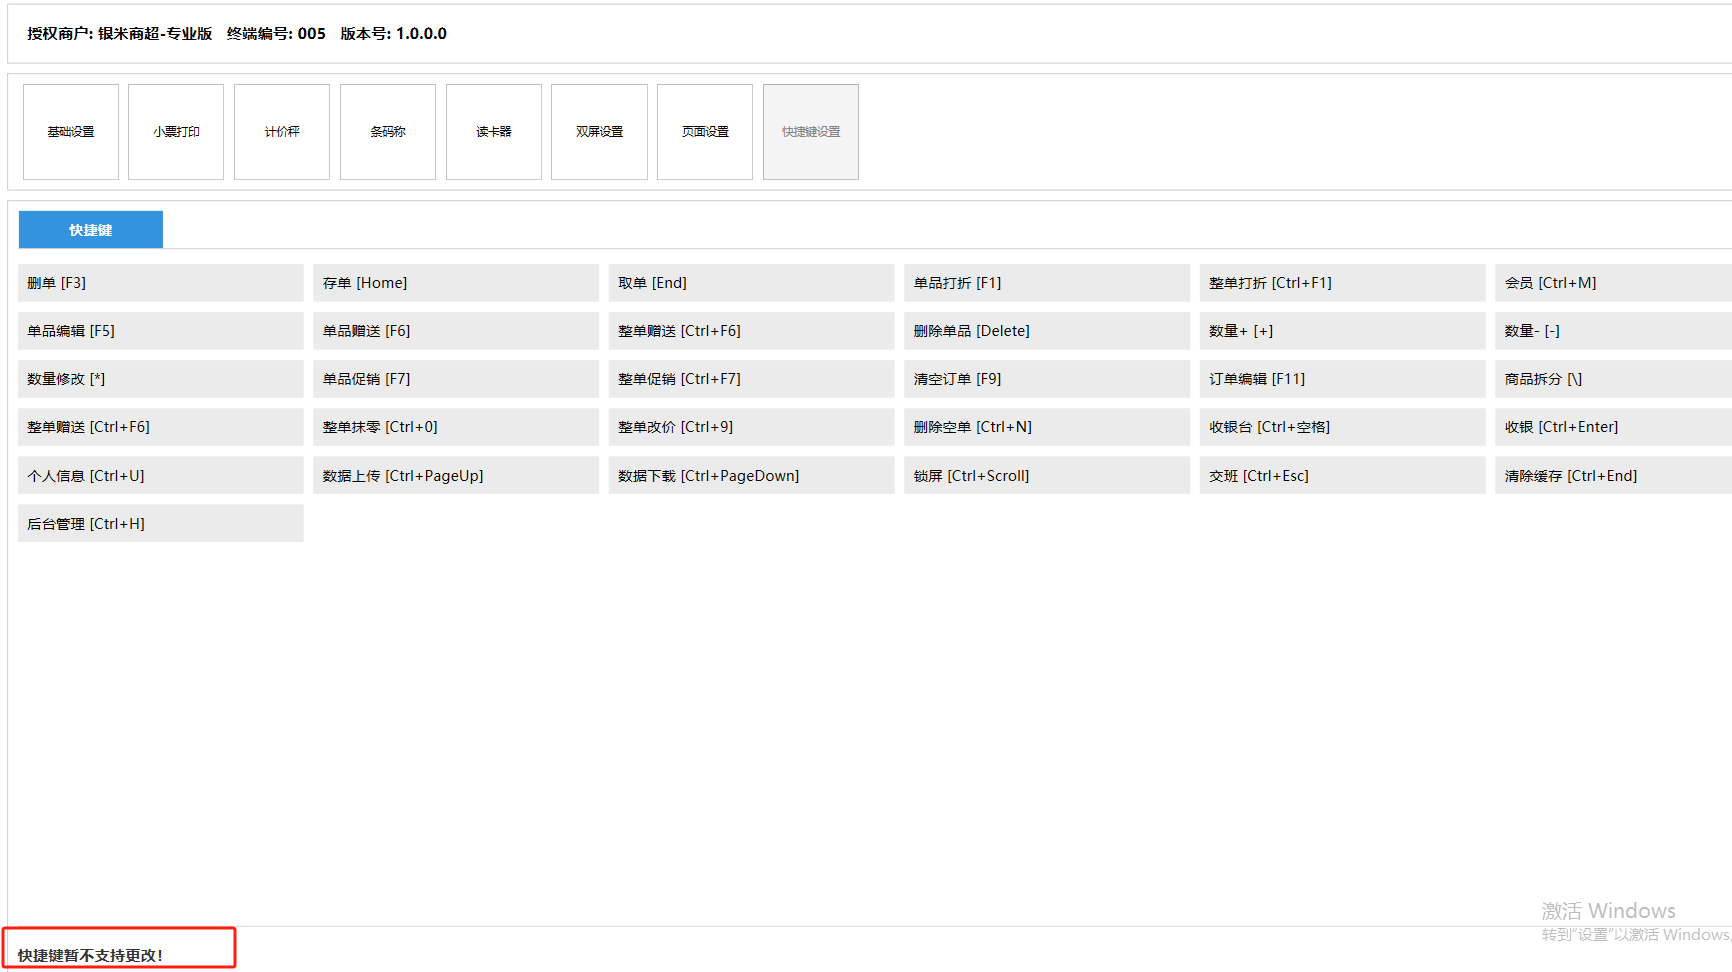Open 双屏设置 section
The height and width of the screenshot is (972, 1732).
pyautogui.click(x=599, y=132)
